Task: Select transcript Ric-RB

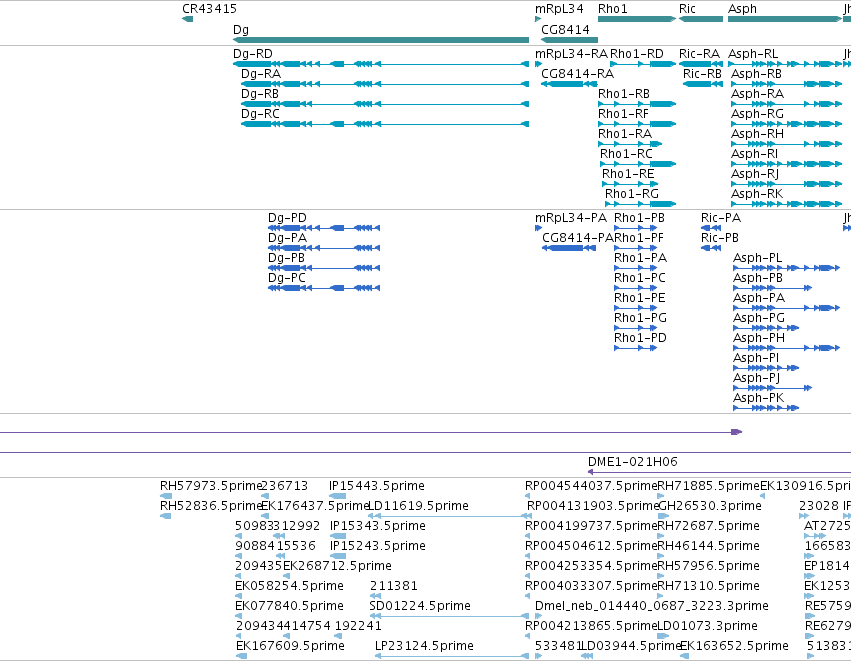Action: (703, 84)
